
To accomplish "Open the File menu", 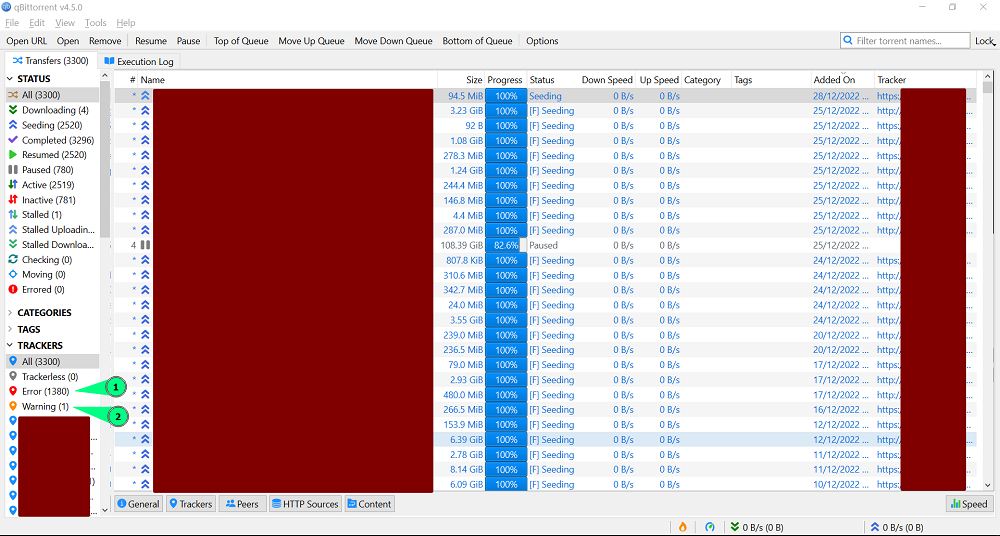I will pyautogui.click(x=12, y=23).
